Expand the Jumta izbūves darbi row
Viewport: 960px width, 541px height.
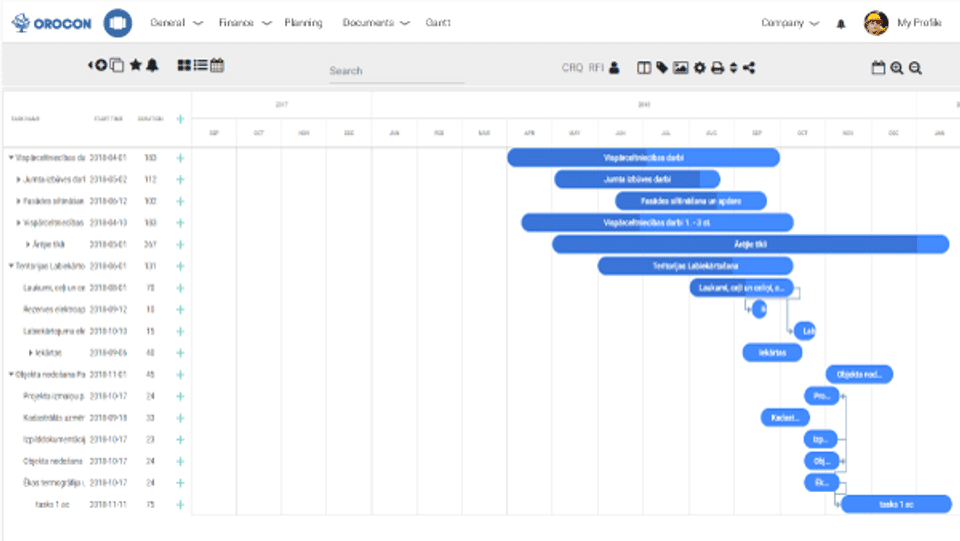[18, 179]
